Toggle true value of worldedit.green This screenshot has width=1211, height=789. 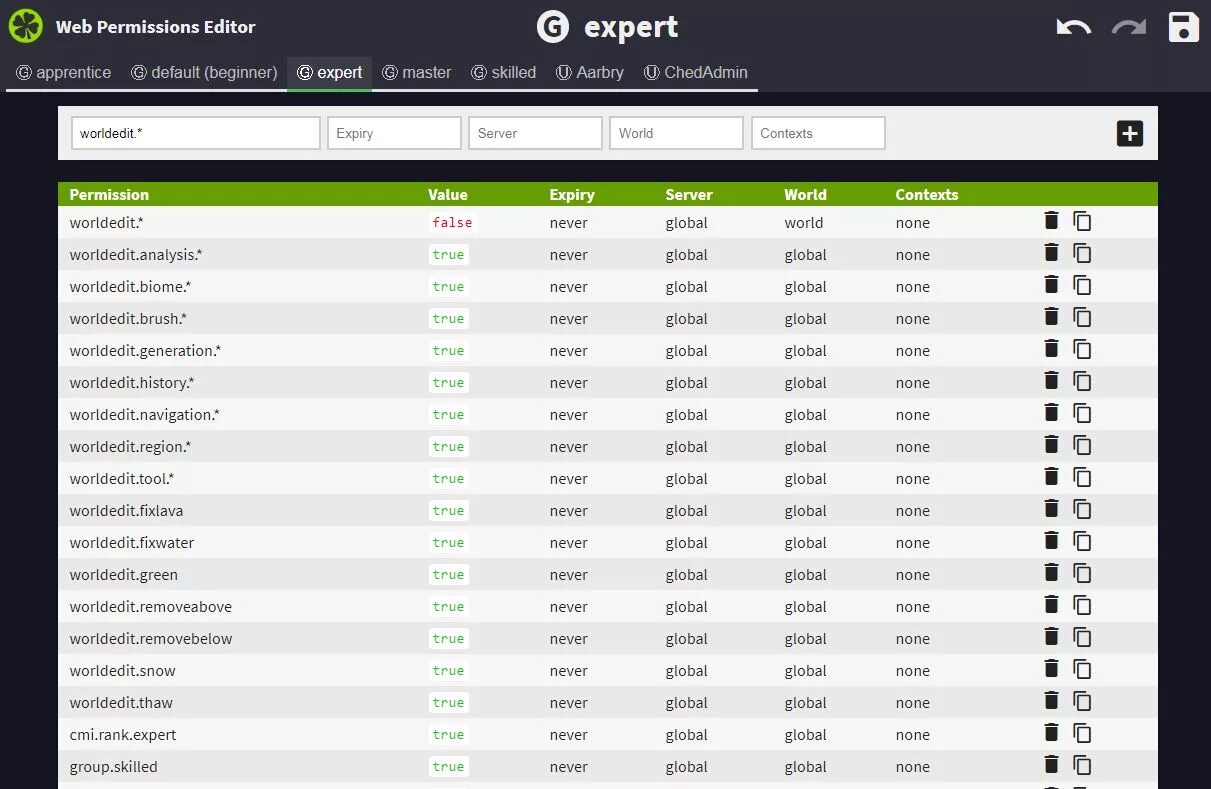448,575
